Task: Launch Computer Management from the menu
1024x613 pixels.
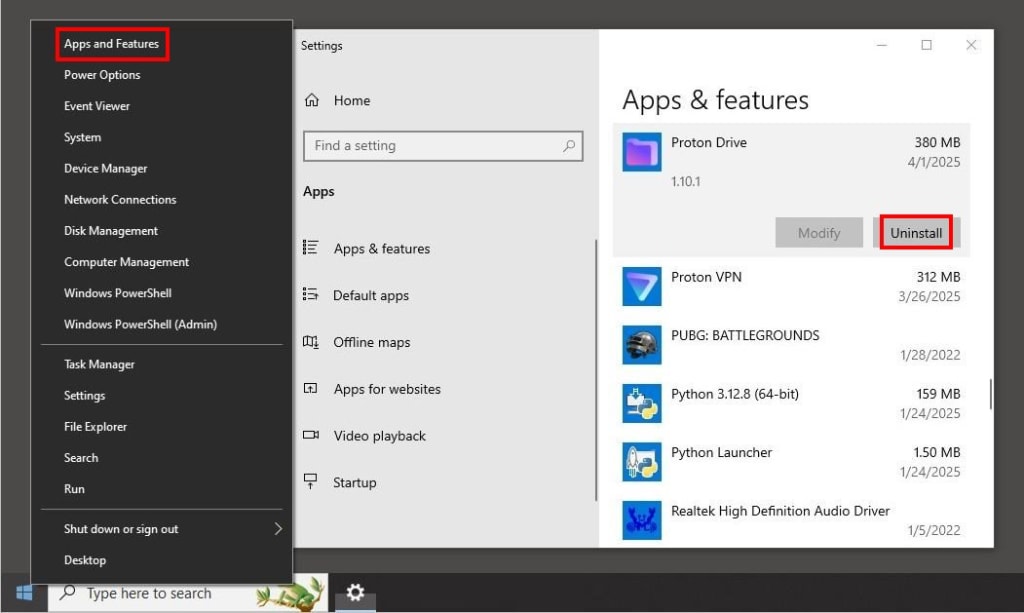Action: coord(126,262)
